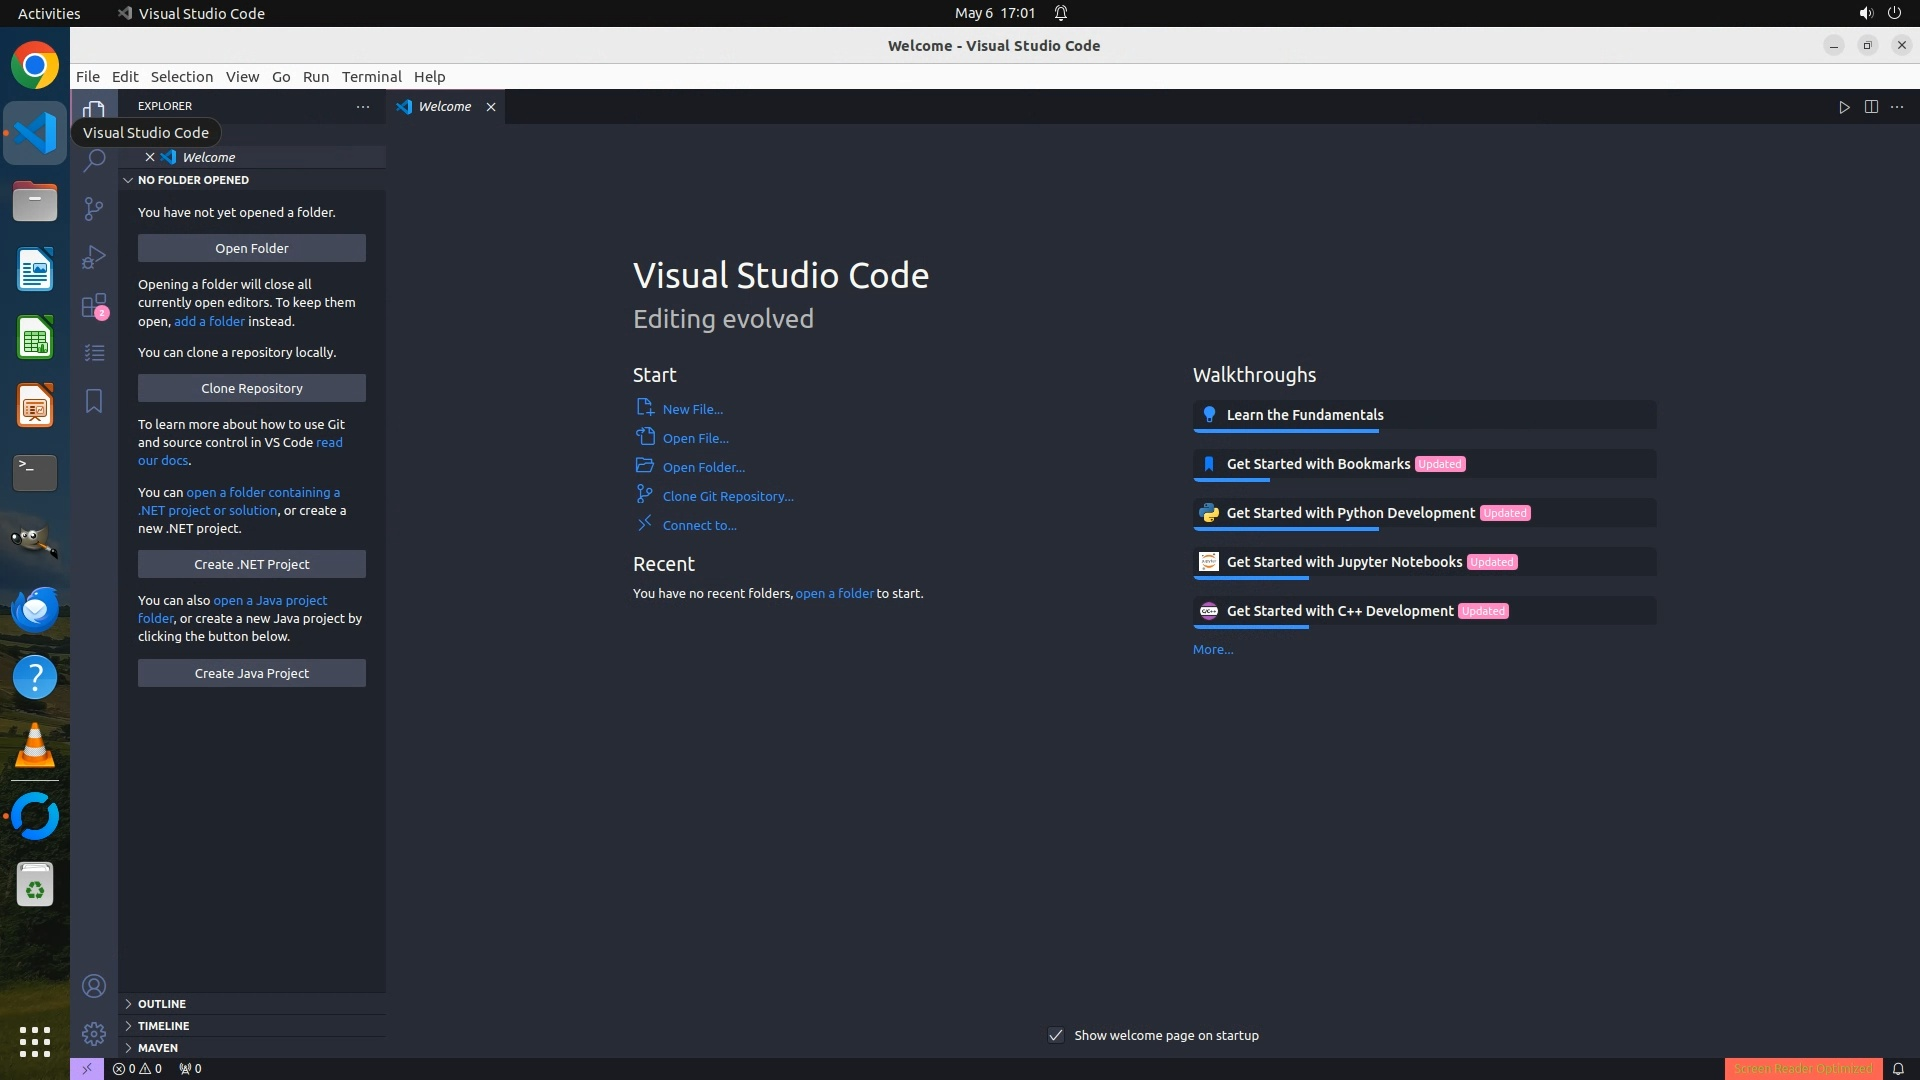Click the Clone Repository button

tap(252, 388)
